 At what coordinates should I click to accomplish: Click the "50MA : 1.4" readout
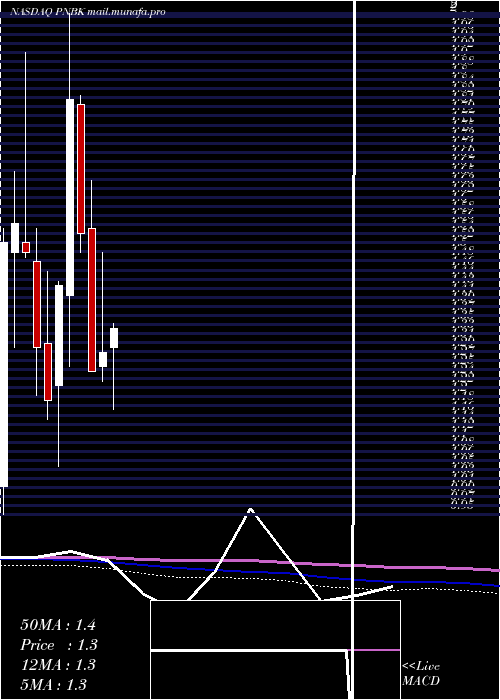point(58,625)
